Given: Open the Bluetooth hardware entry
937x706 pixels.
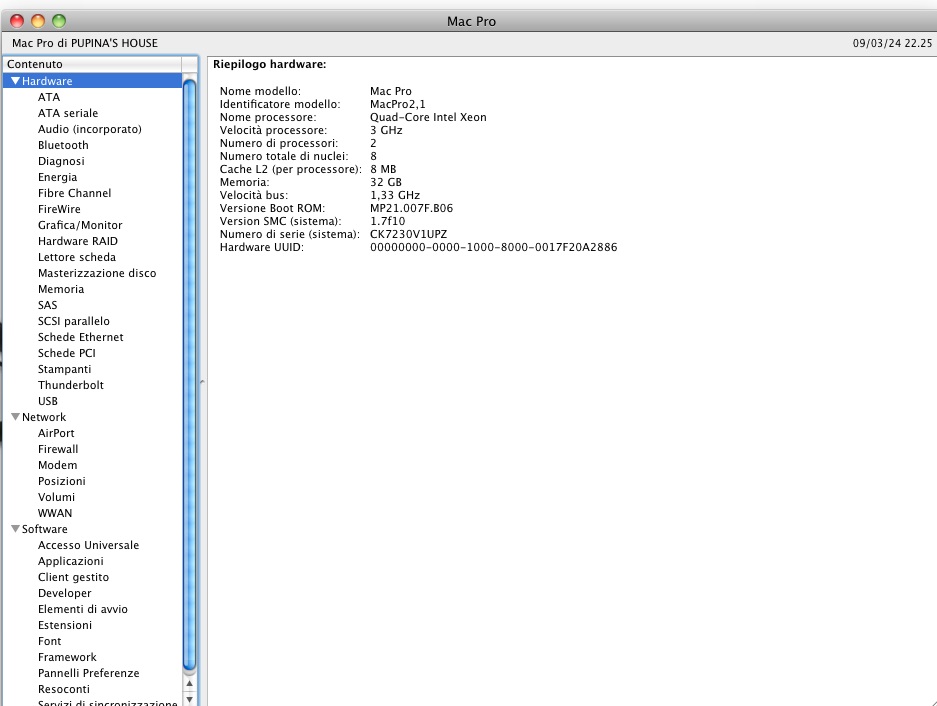Looking at the screenshot, I should pyautogui.click(x=63, y=145).
